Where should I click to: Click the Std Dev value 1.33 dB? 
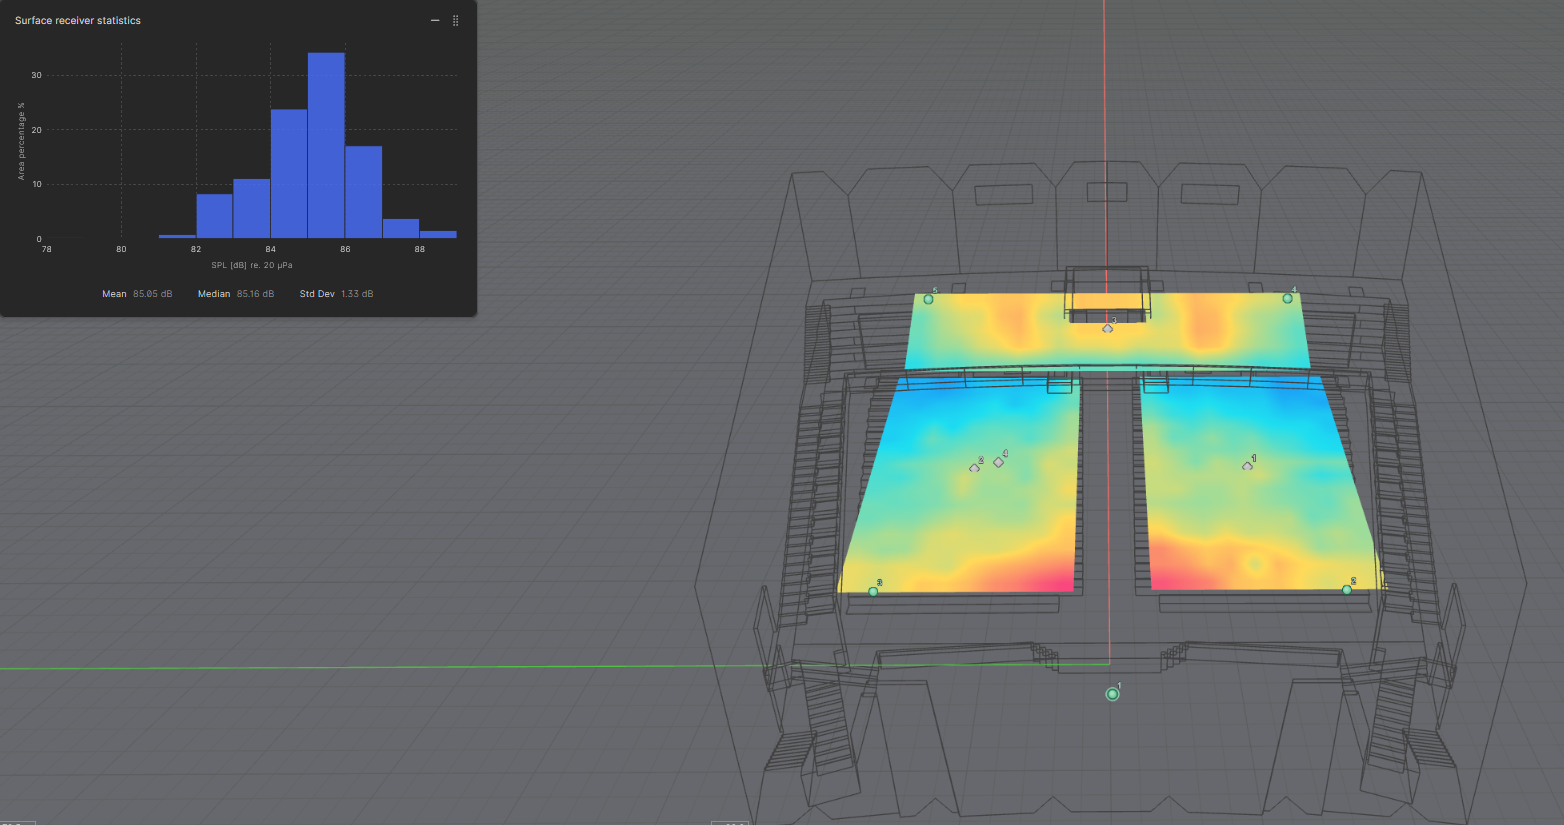[357, 294]
